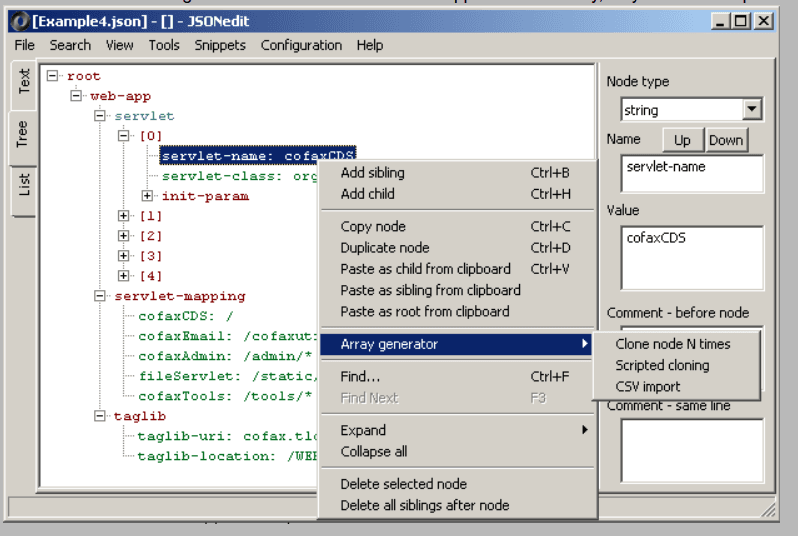Click the Down button

[x=726, y=140]
